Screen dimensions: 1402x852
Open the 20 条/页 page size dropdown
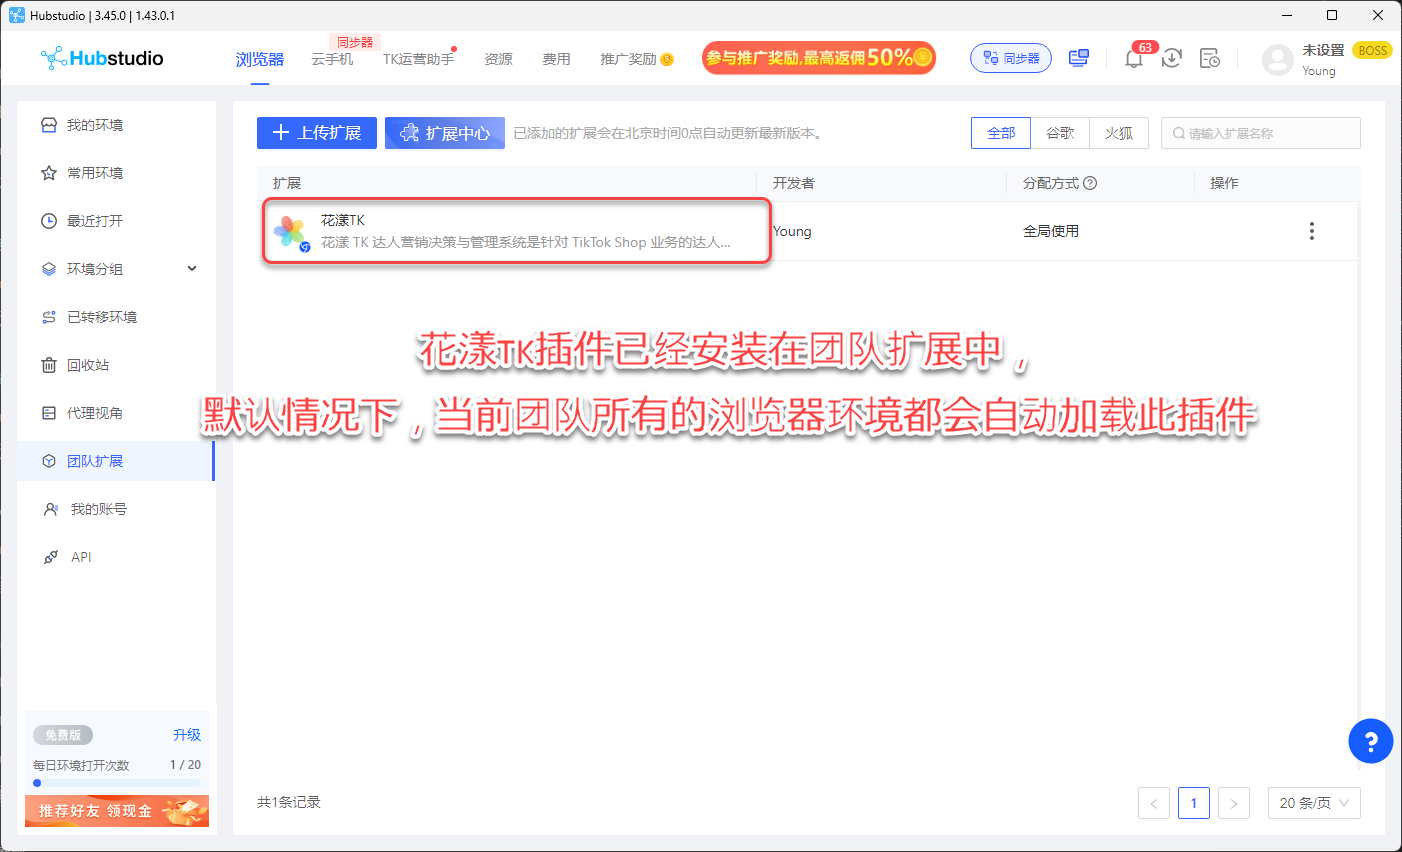[1314, 803]
